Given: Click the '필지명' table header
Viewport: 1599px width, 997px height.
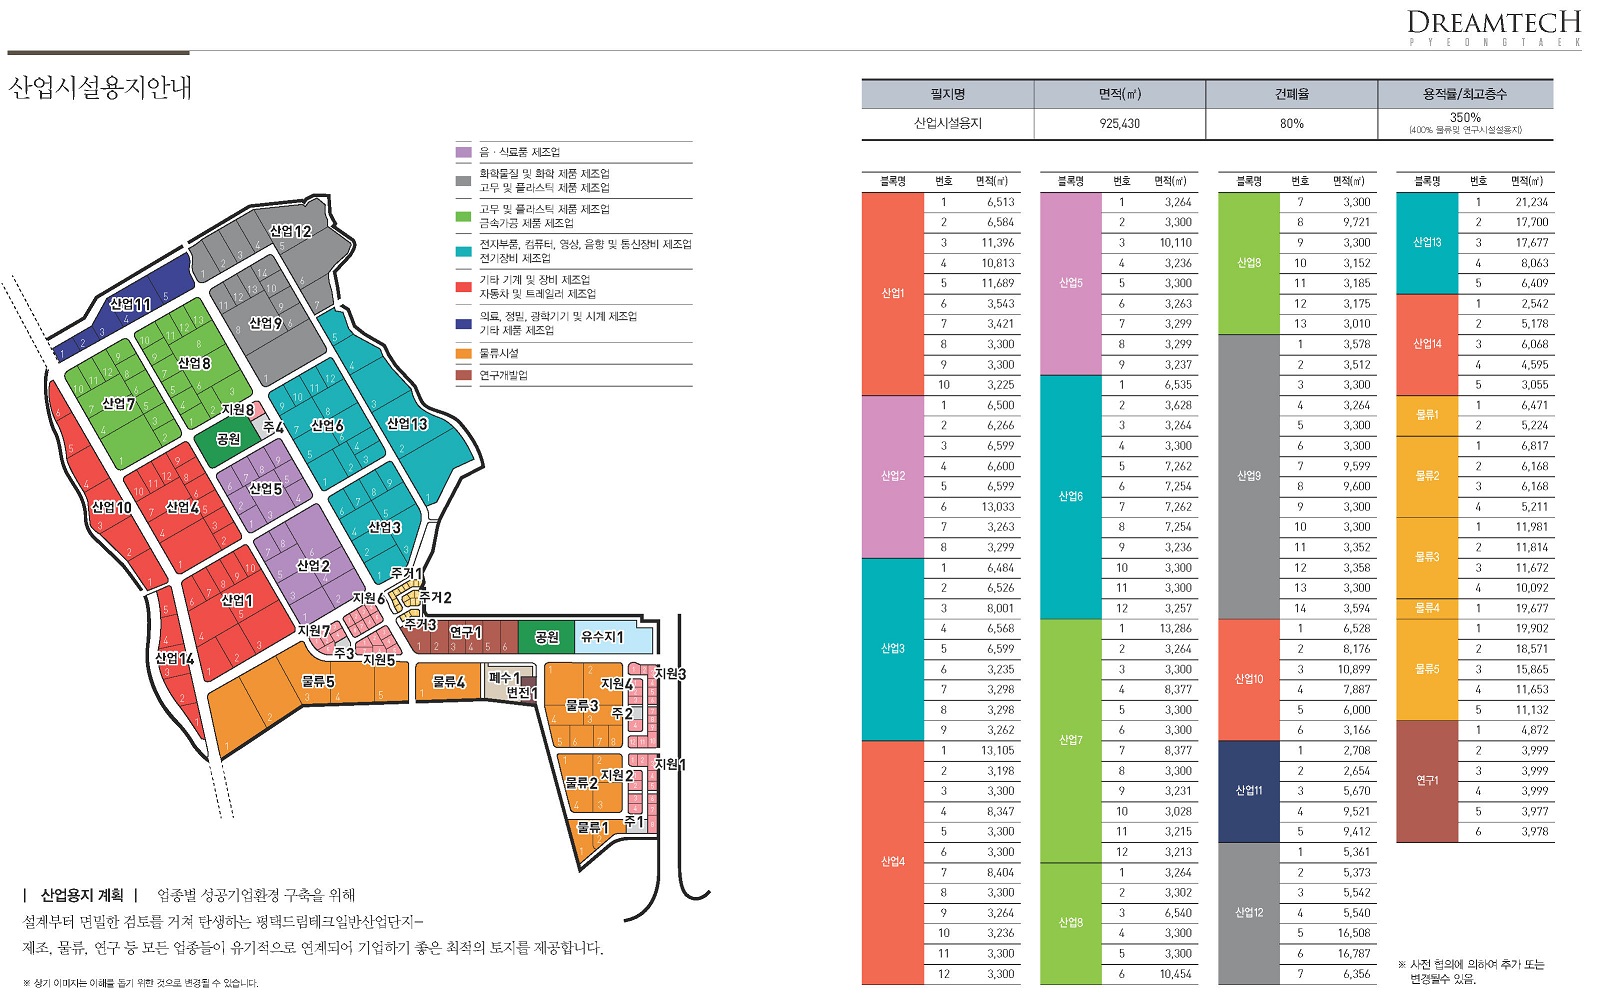Looking at the screenshot, I should [947, 94].
